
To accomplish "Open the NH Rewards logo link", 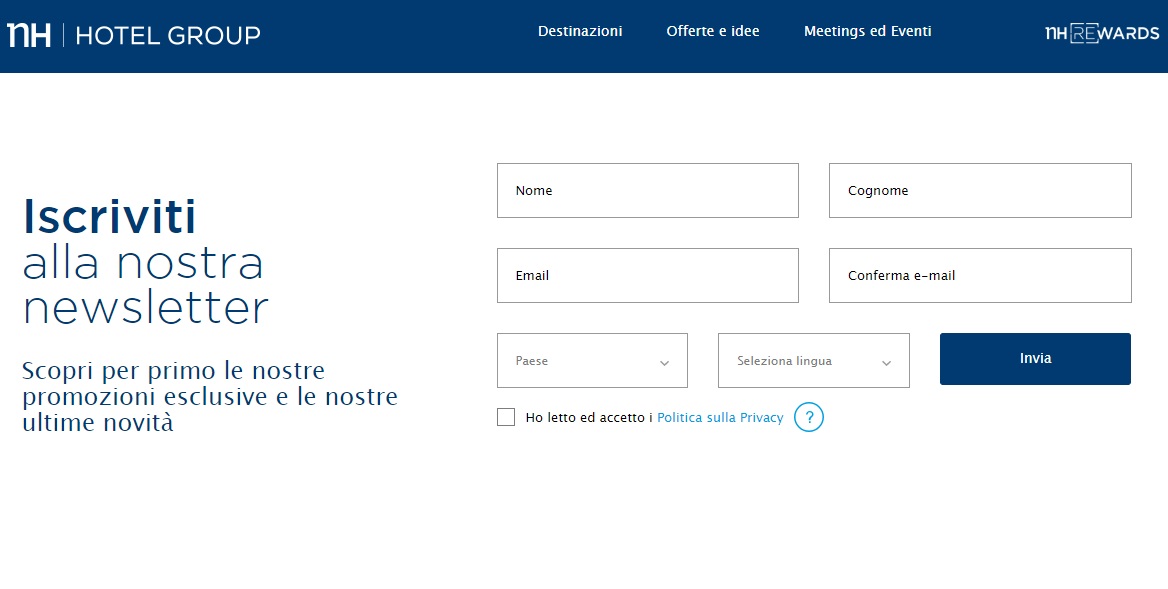I will tap(1102, 33).
